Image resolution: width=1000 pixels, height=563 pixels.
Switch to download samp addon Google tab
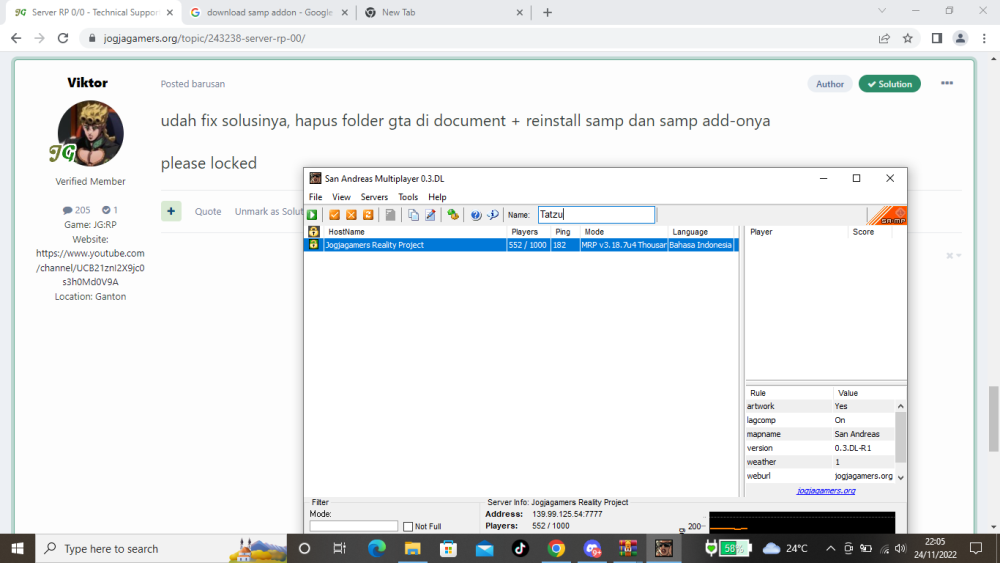[270, 12]
